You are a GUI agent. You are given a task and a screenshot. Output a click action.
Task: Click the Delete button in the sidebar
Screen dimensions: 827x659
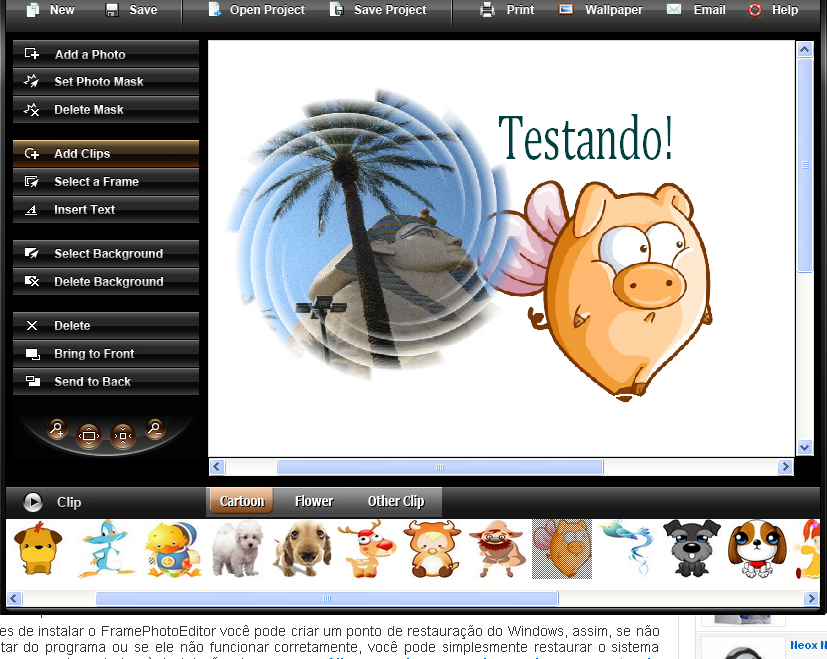pos(105,326)
